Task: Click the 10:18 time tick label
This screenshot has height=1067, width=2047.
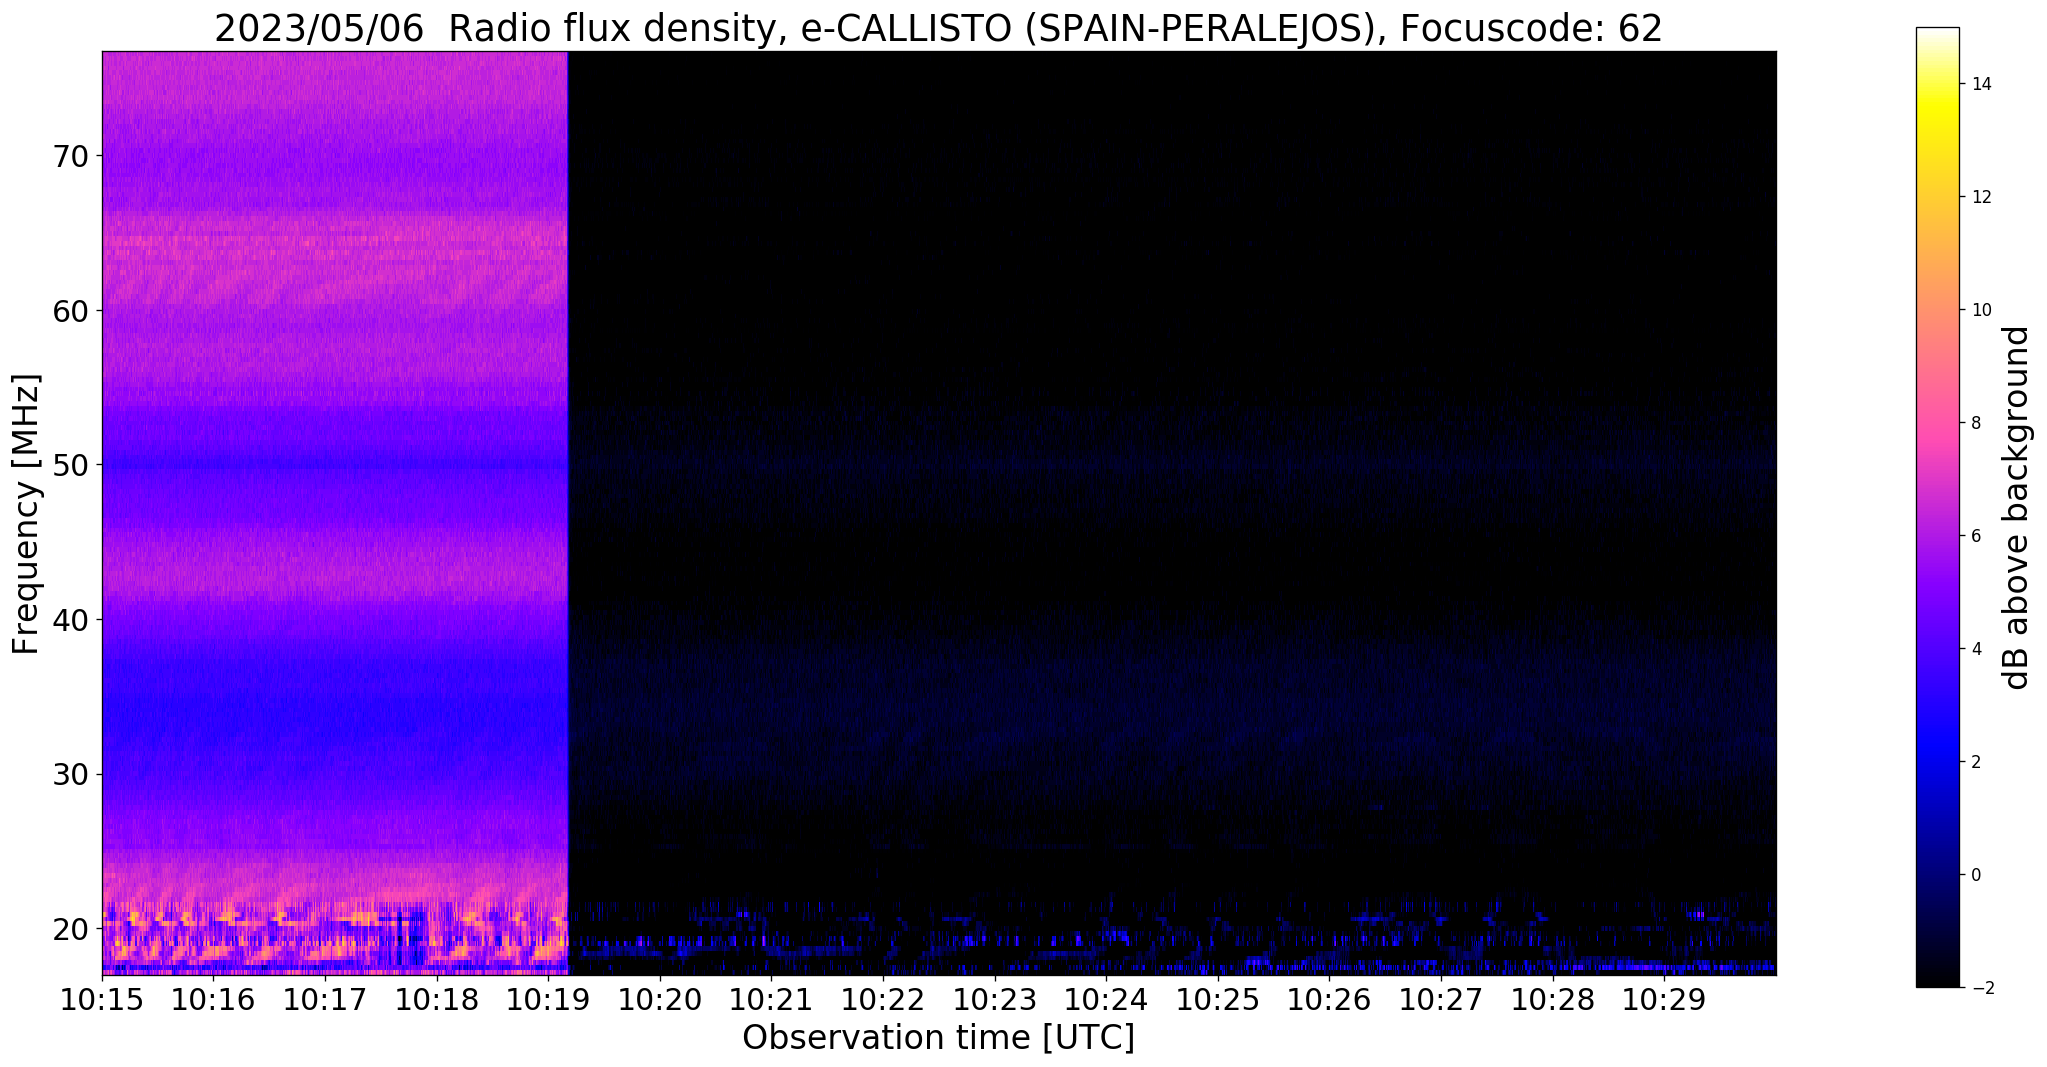Action: [x=436, y=999]
